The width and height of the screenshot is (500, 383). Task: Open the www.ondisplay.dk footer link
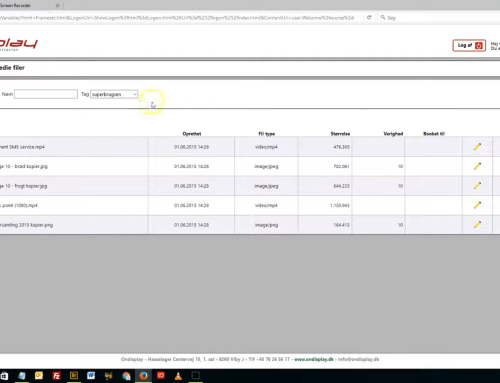[314, 359]
